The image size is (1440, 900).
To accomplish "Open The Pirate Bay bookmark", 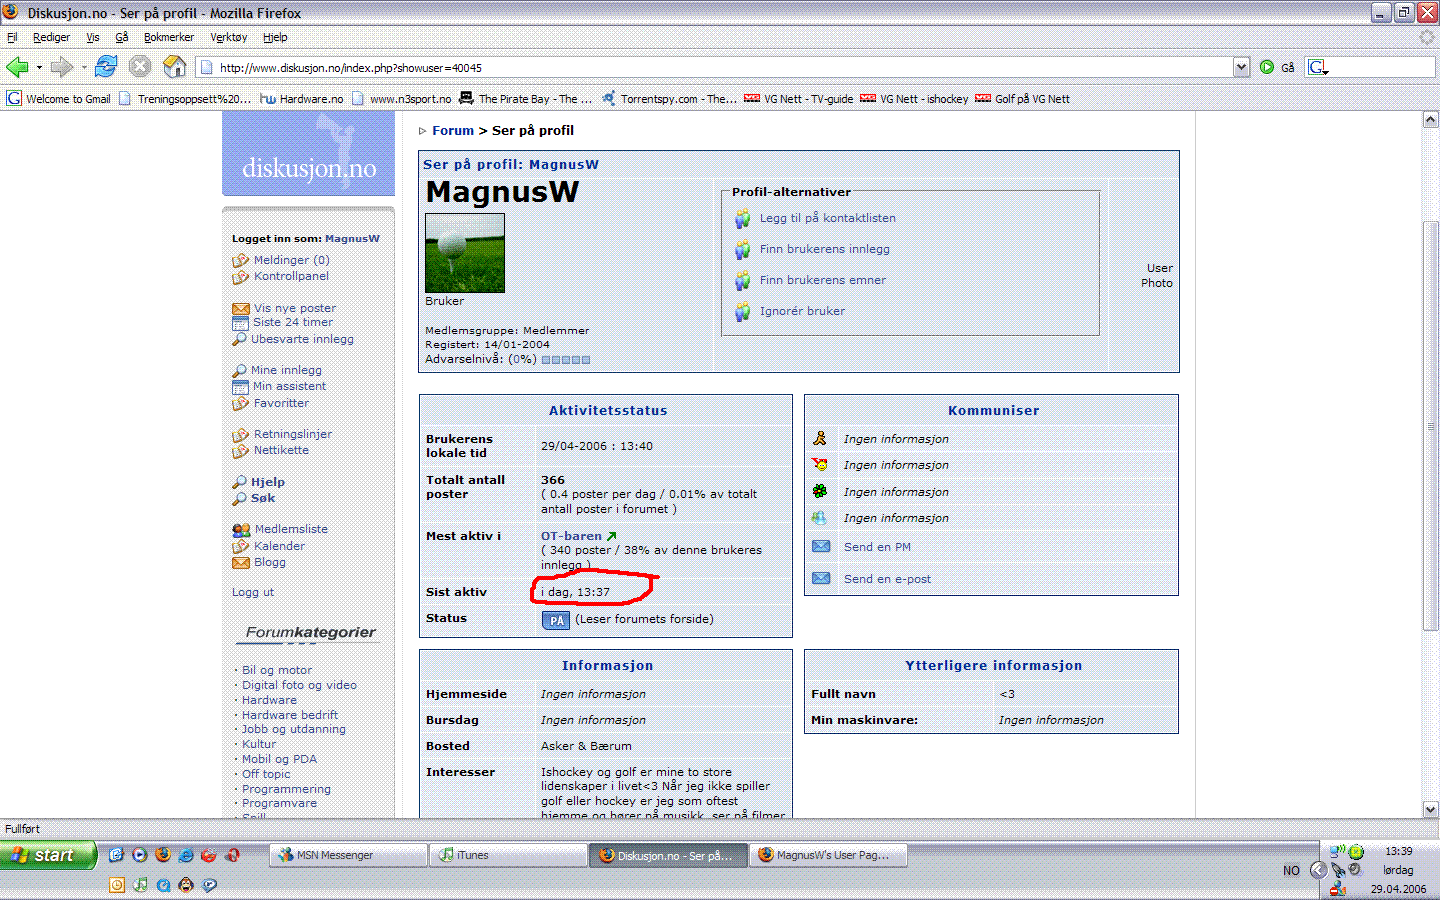I will (x=526, y=99).
